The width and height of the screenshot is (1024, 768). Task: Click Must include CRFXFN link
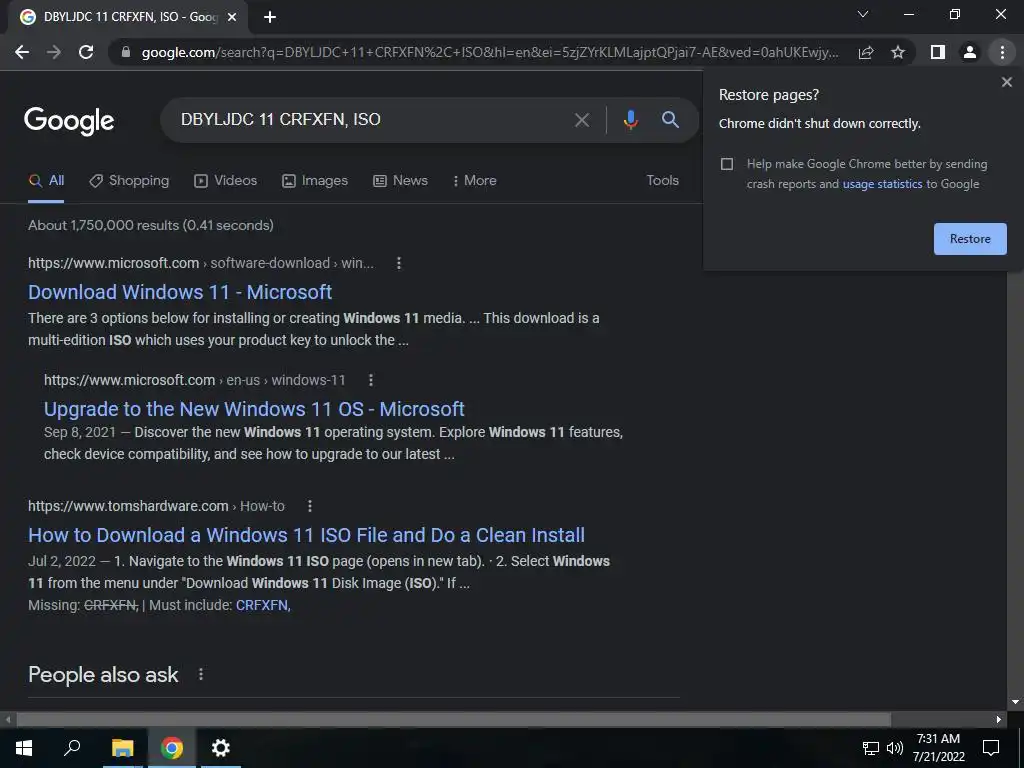pos(262,605)
